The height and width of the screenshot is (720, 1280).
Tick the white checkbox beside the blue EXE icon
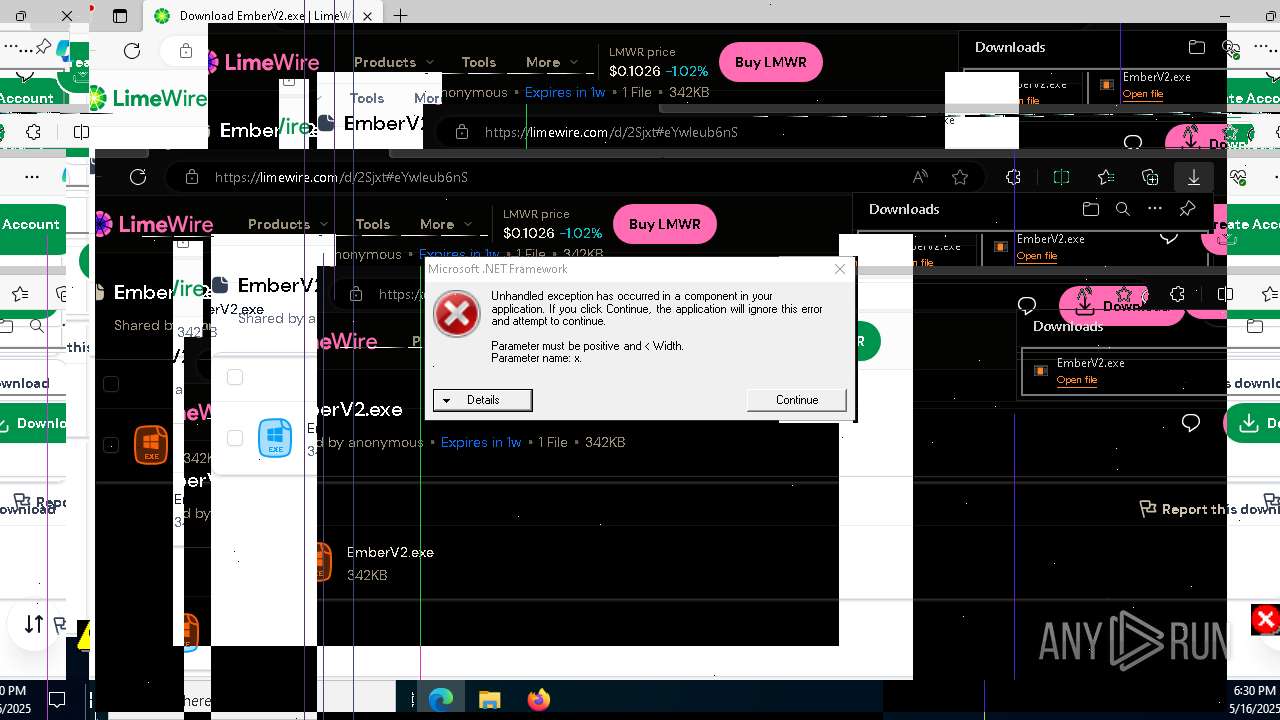pos(235,438)
